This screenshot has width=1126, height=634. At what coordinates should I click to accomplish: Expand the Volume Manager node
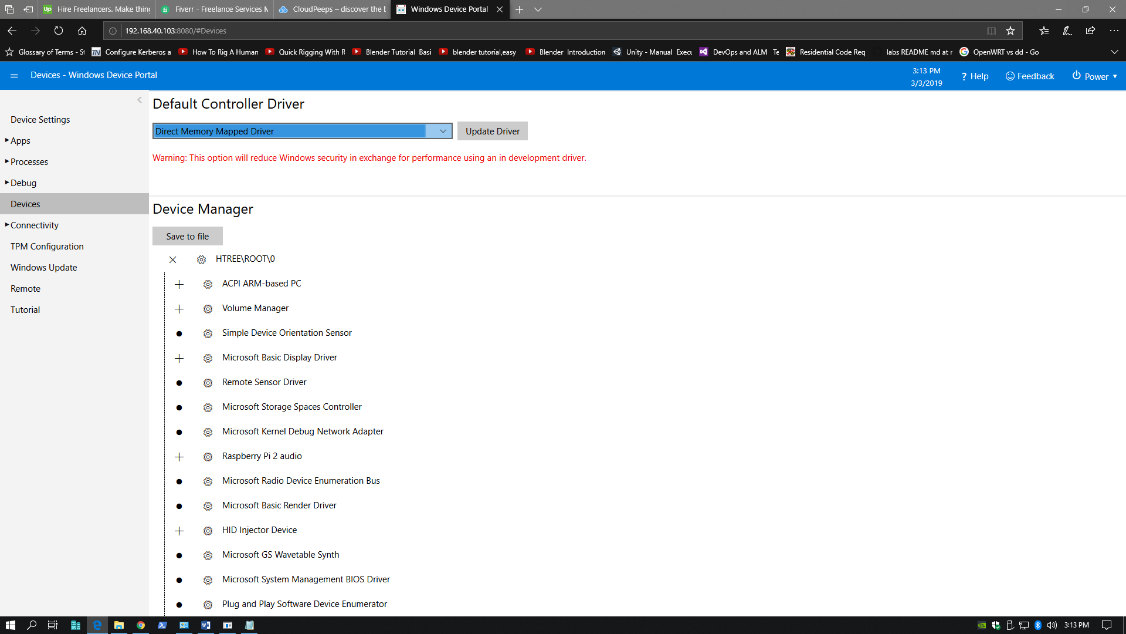click(180, 309)
